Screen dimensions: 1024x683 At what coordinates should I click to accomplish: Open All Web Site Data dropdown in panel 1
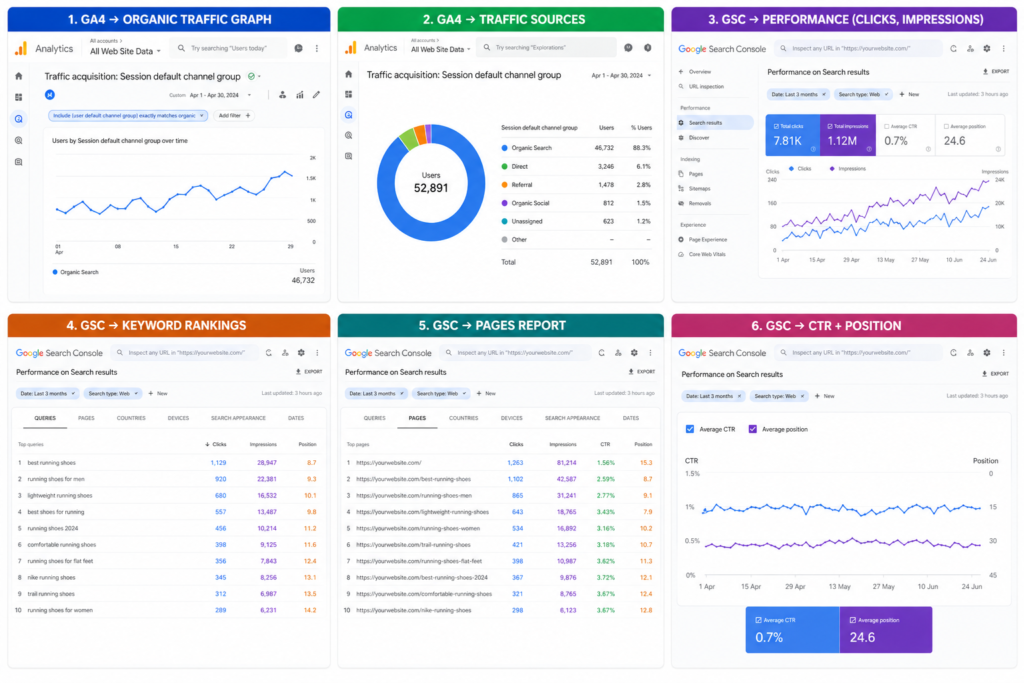coord(125,51)
